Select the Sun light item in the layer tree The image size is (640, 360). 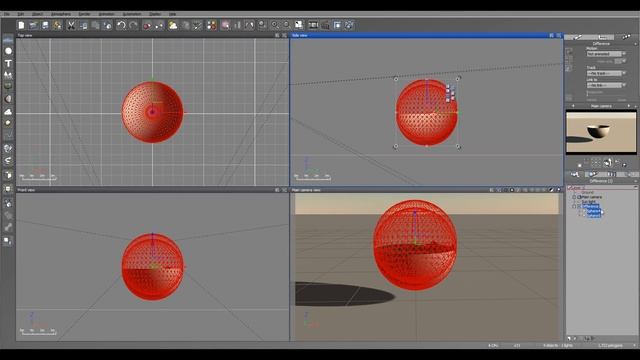click(x=589, y=202)
